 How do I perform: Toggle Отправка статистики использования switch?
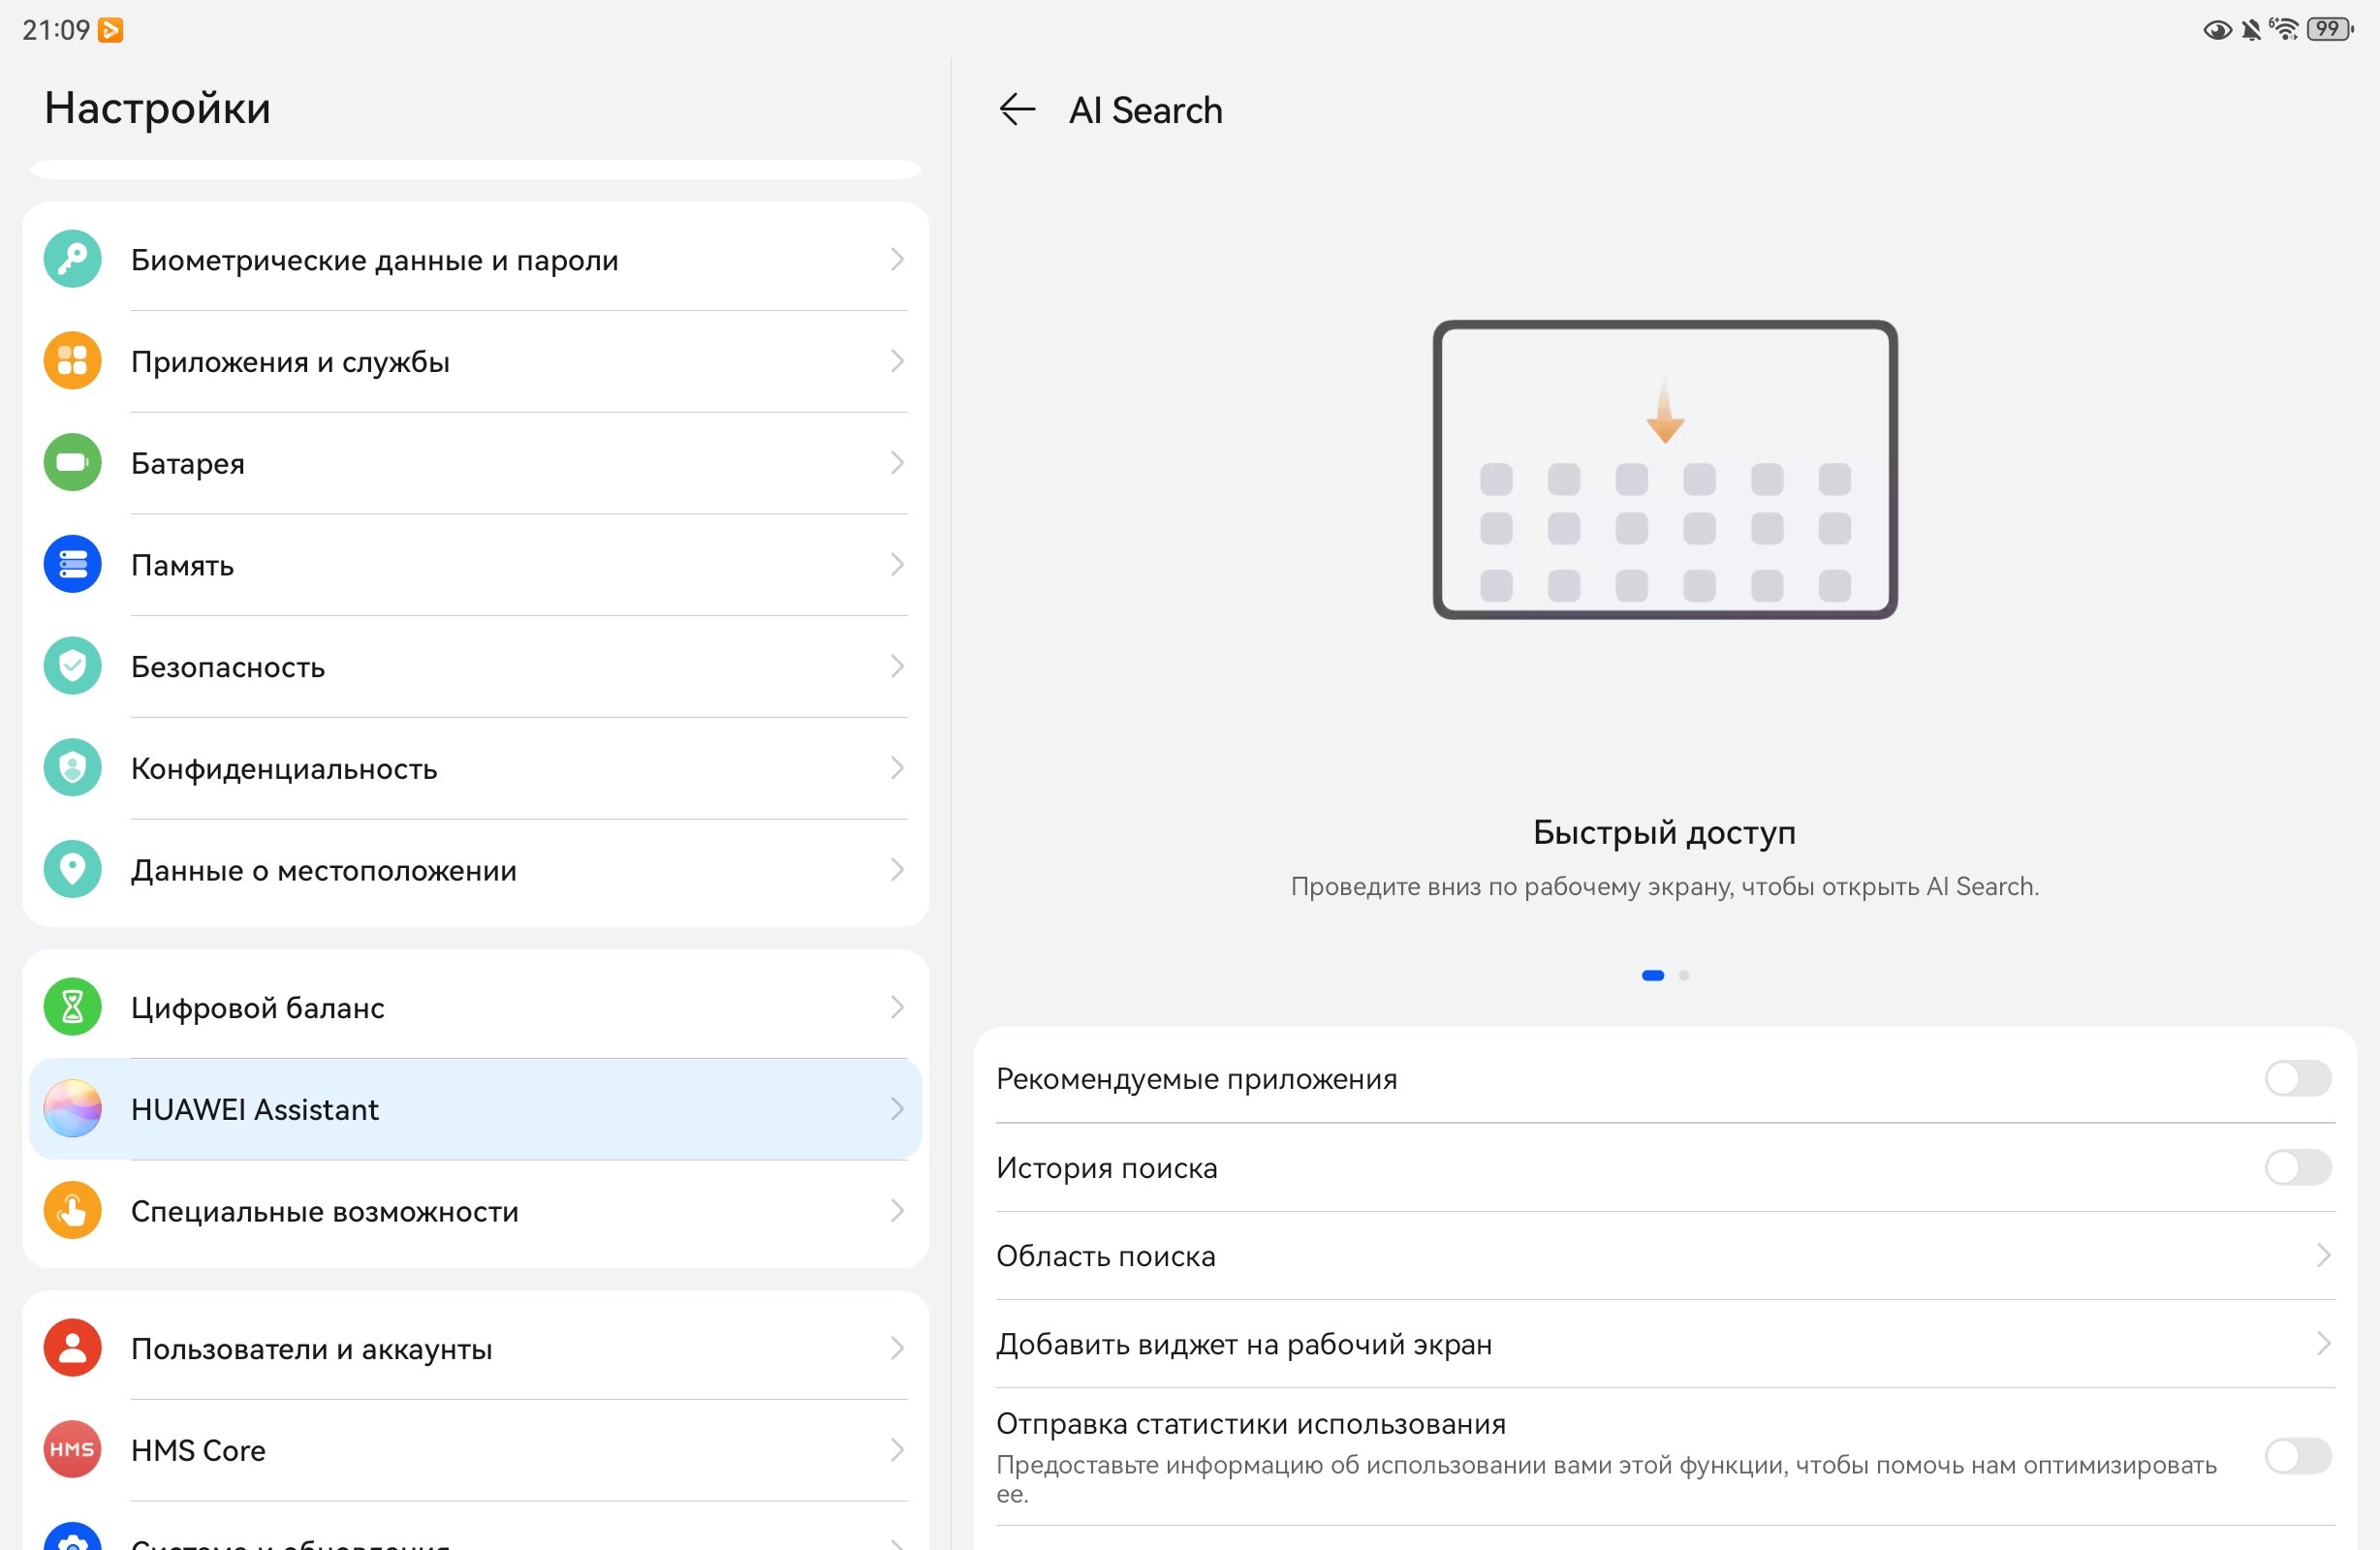(x=2298, y=1456)
